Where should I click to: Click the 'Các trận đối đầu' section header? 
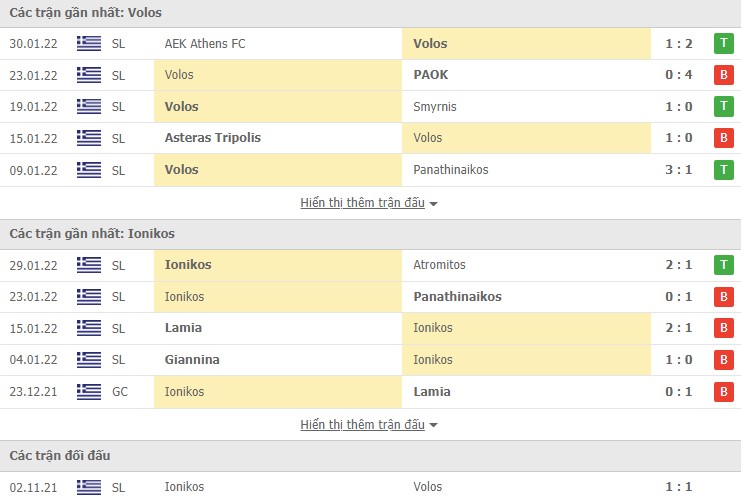60,456
